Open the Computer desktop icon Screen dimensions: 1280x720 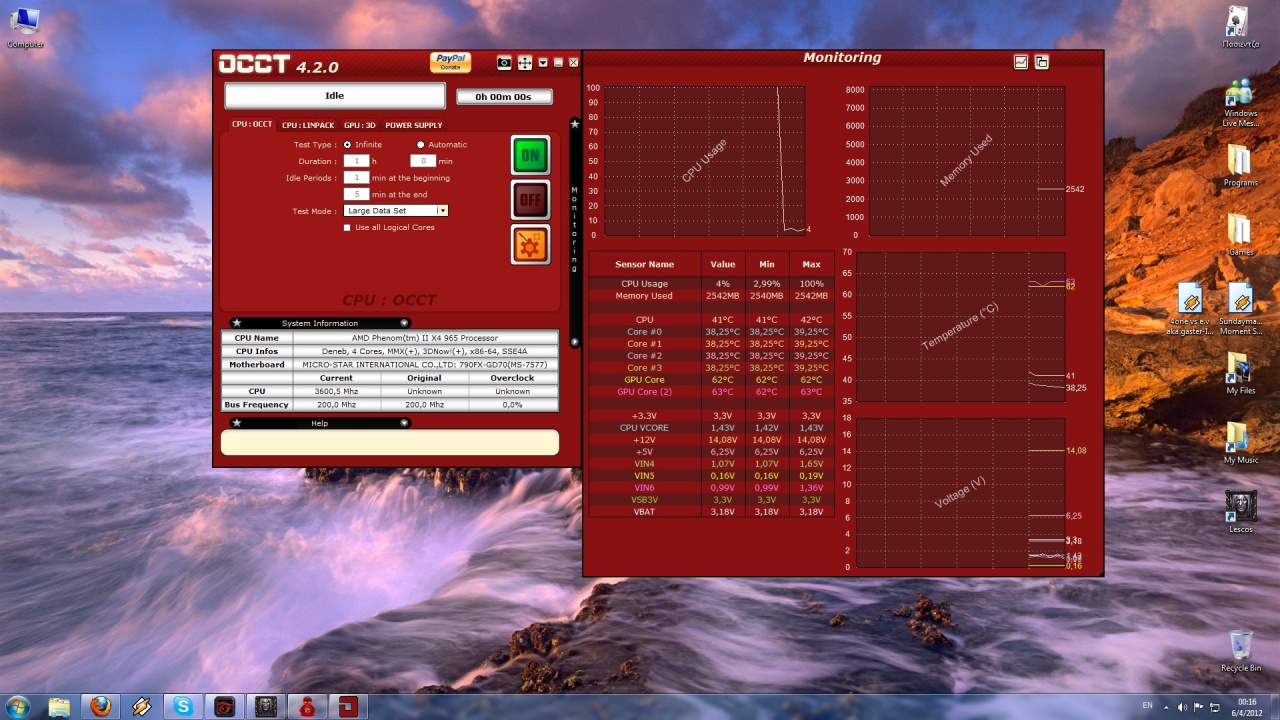click(25, 28)
